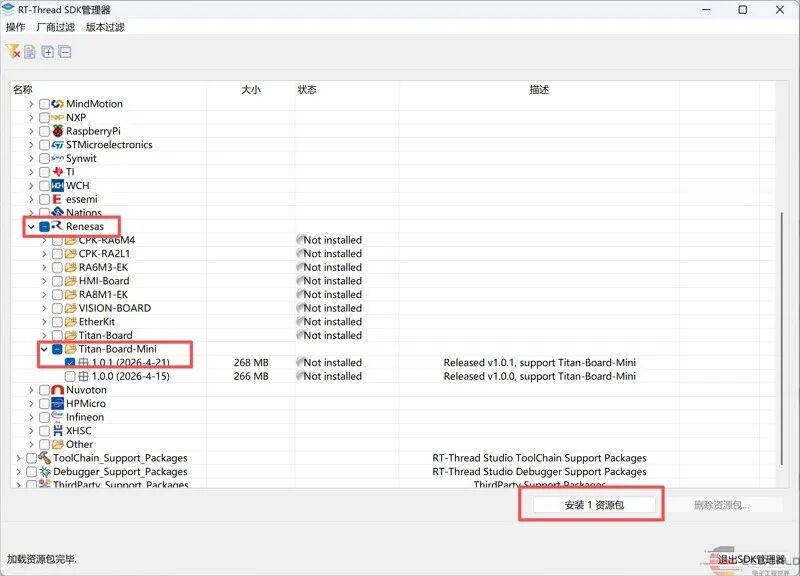Click the STMicroelectronics logo icon
The height and width of the screenshot is (576, 800).
point(58,145)
